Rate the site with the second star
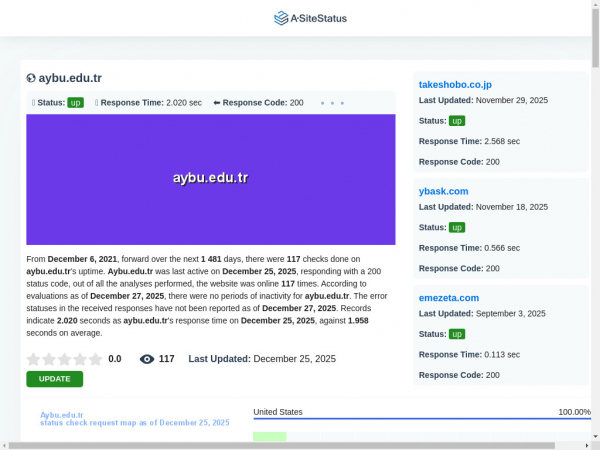Screen dimensions: 600x450 (49, 359)
